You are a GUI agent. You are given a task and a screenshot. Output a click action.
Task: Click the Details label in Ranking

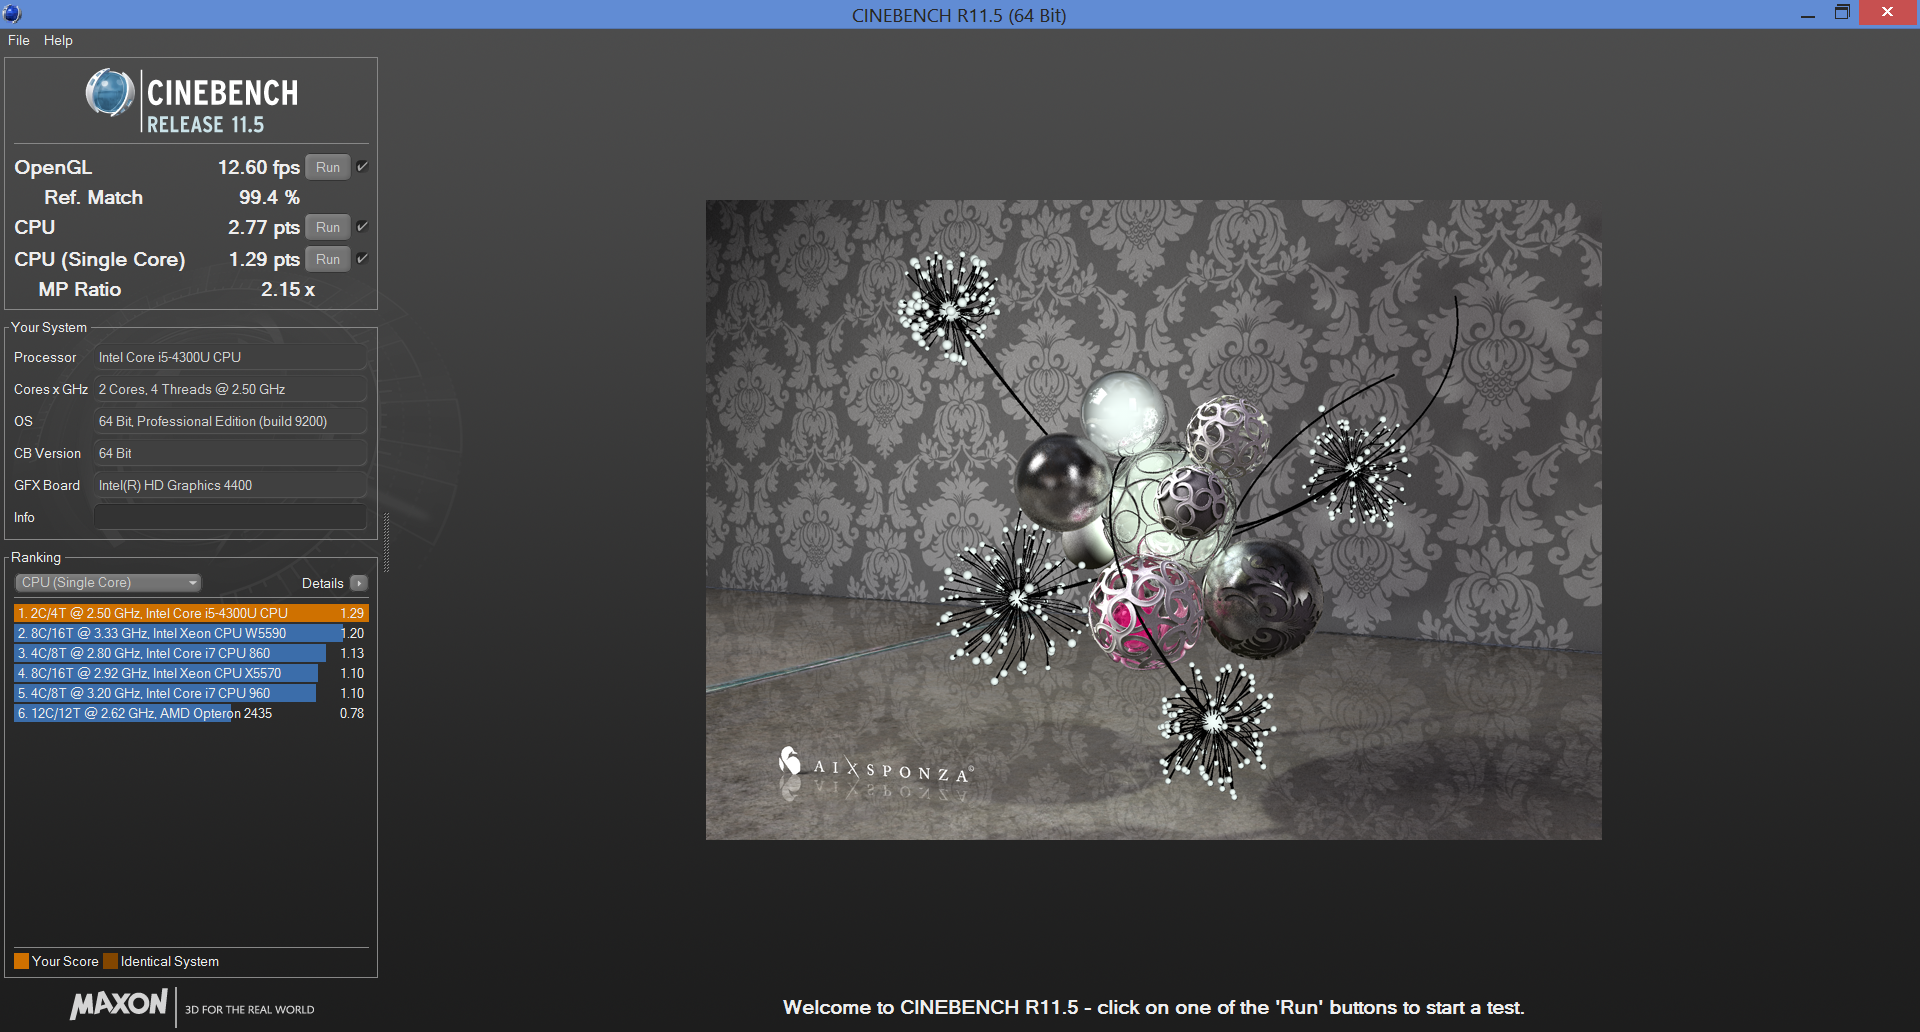[x=322, y=583]
